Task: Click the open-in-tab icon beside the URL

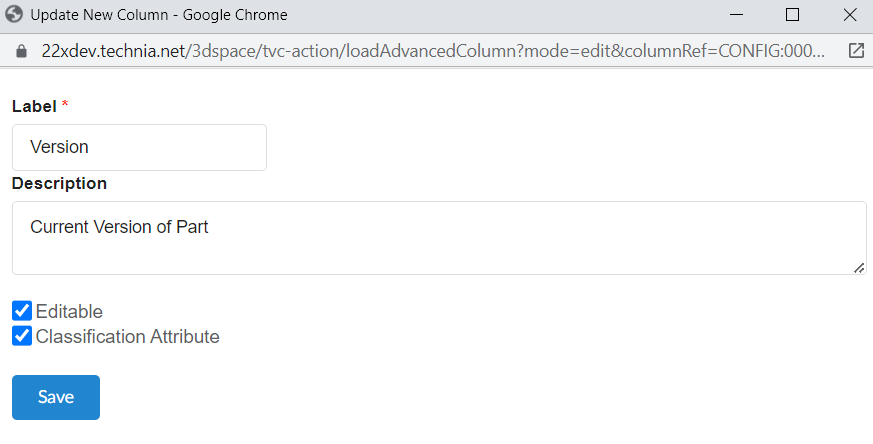Action: coord(855,50)
